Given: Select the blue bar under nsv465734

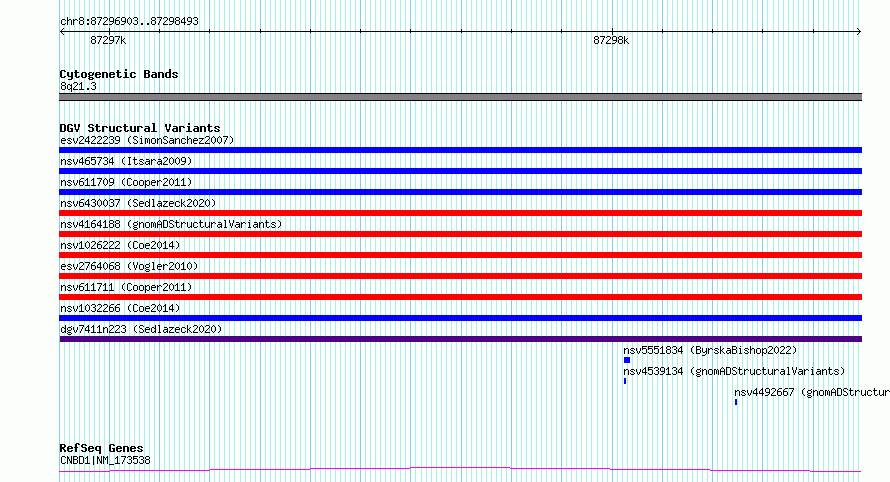Looking at the screenshot, I should (x=460, y=171).
